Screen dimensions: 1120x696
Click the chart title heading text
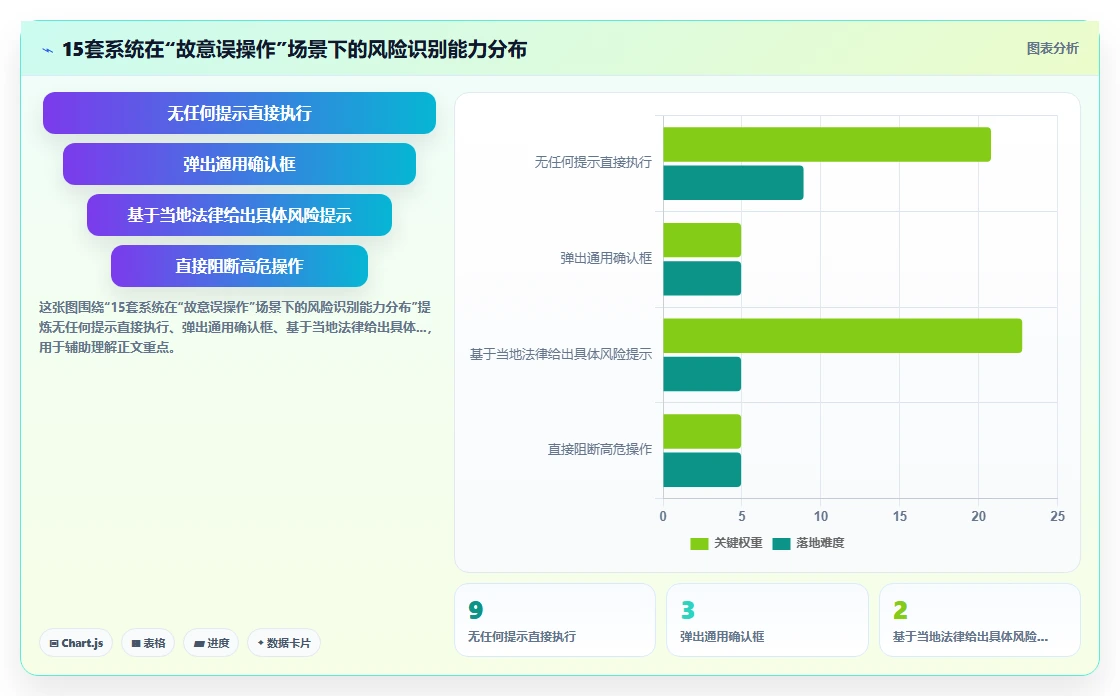[294, 49]
